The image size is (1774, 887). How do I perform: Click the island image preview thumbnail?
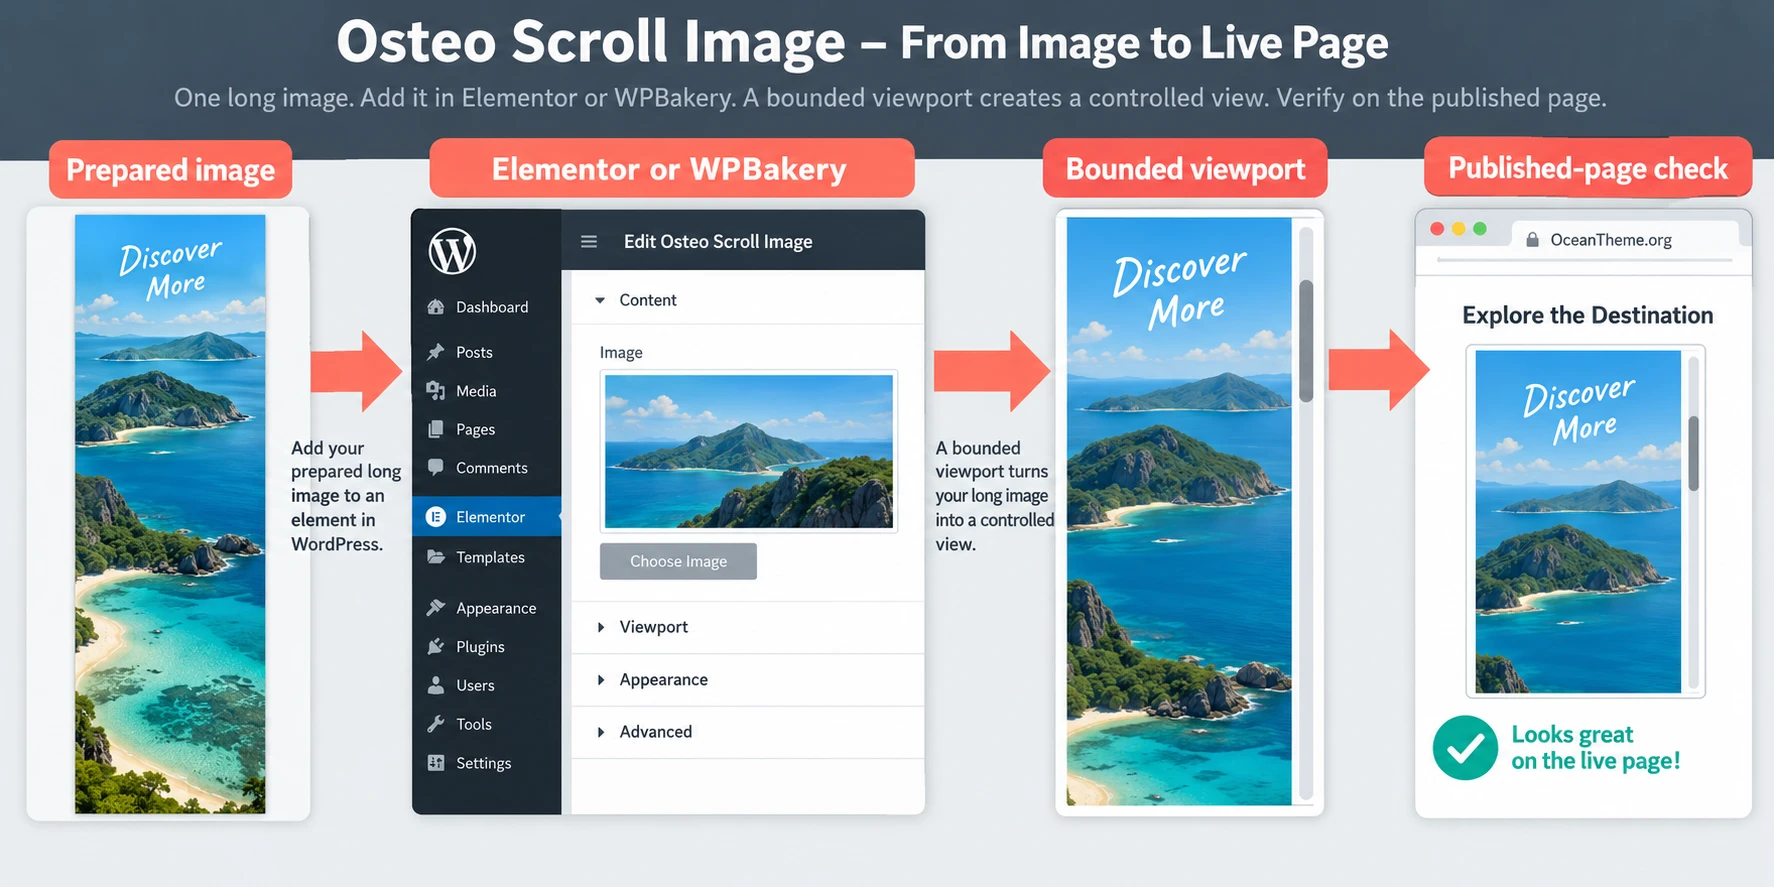(749, 451)
